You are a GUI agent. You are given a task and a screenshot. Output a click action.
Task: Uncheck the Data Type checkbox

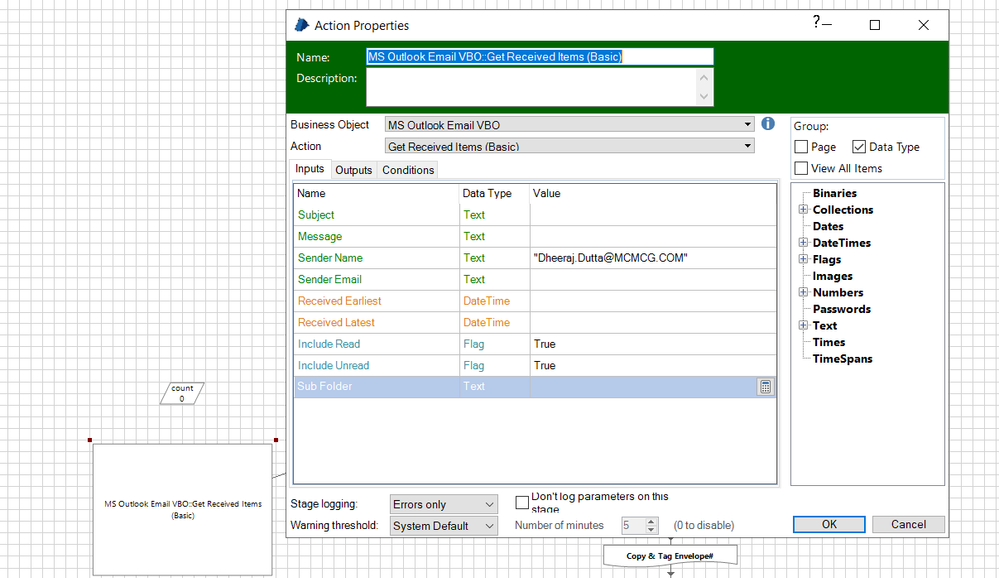[x=859, y=147]
